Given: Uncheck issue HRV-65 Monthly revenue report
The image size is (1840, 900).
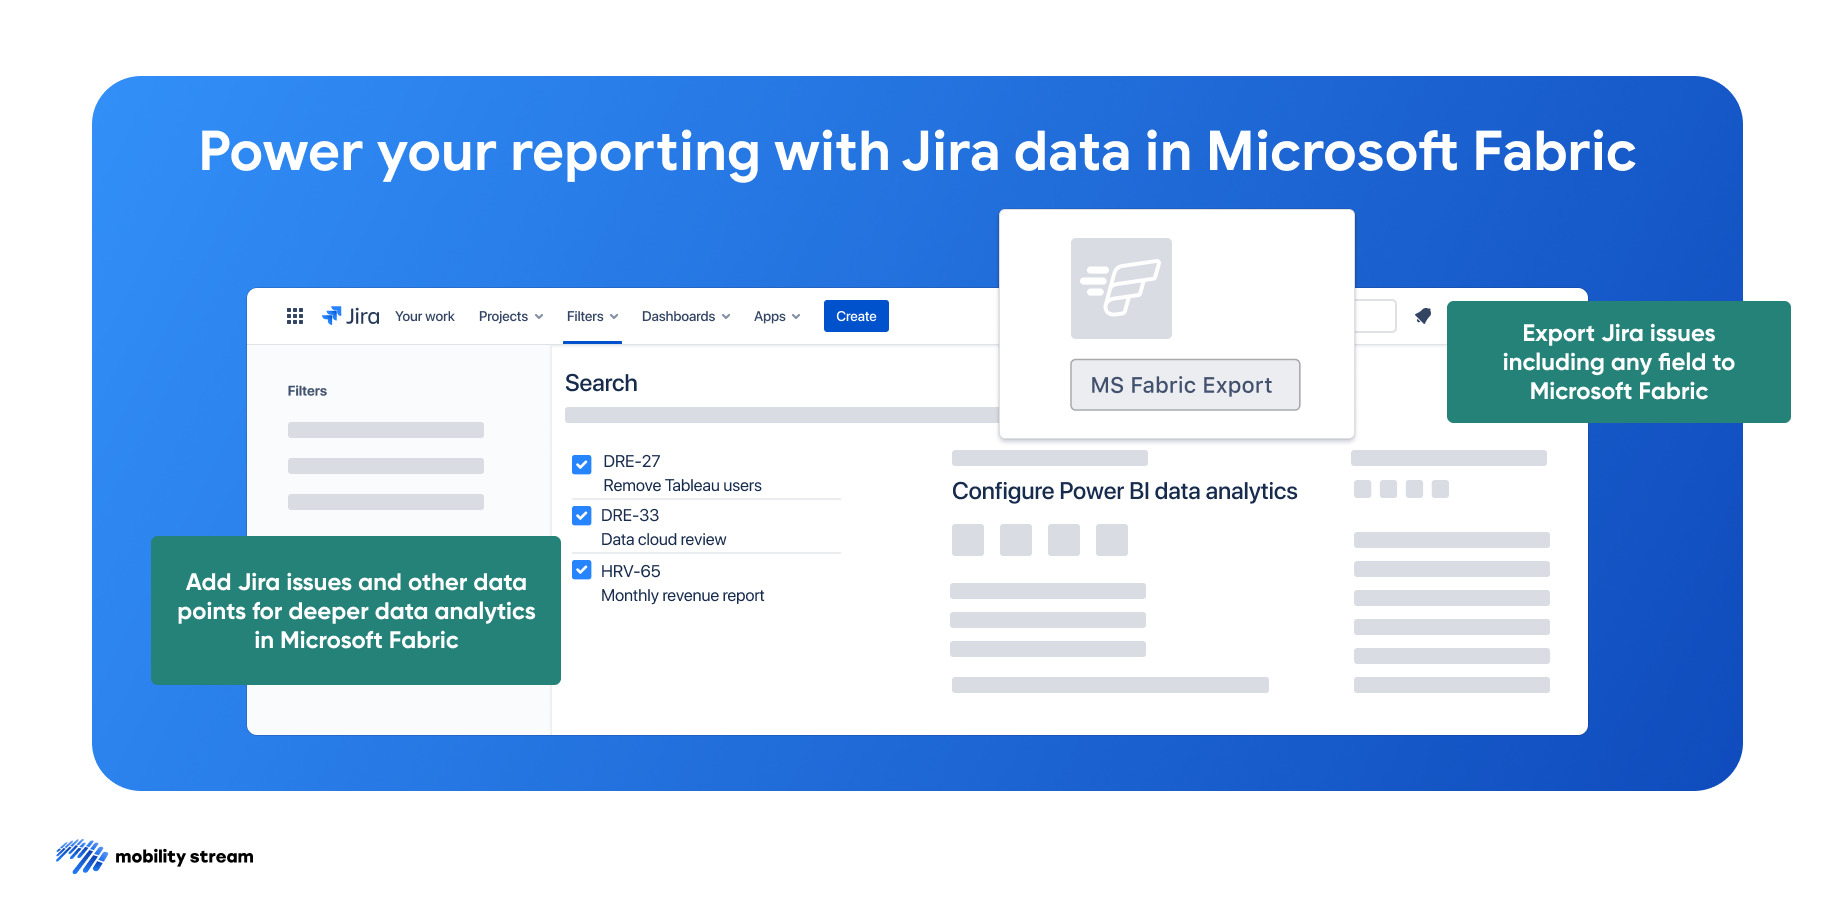Looking at the screenshot, I should click(x=581, y=570).
